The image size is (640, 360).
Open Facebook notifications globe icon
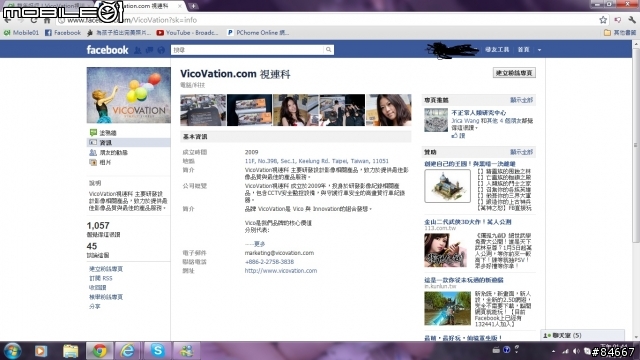(x=161, y=50)
